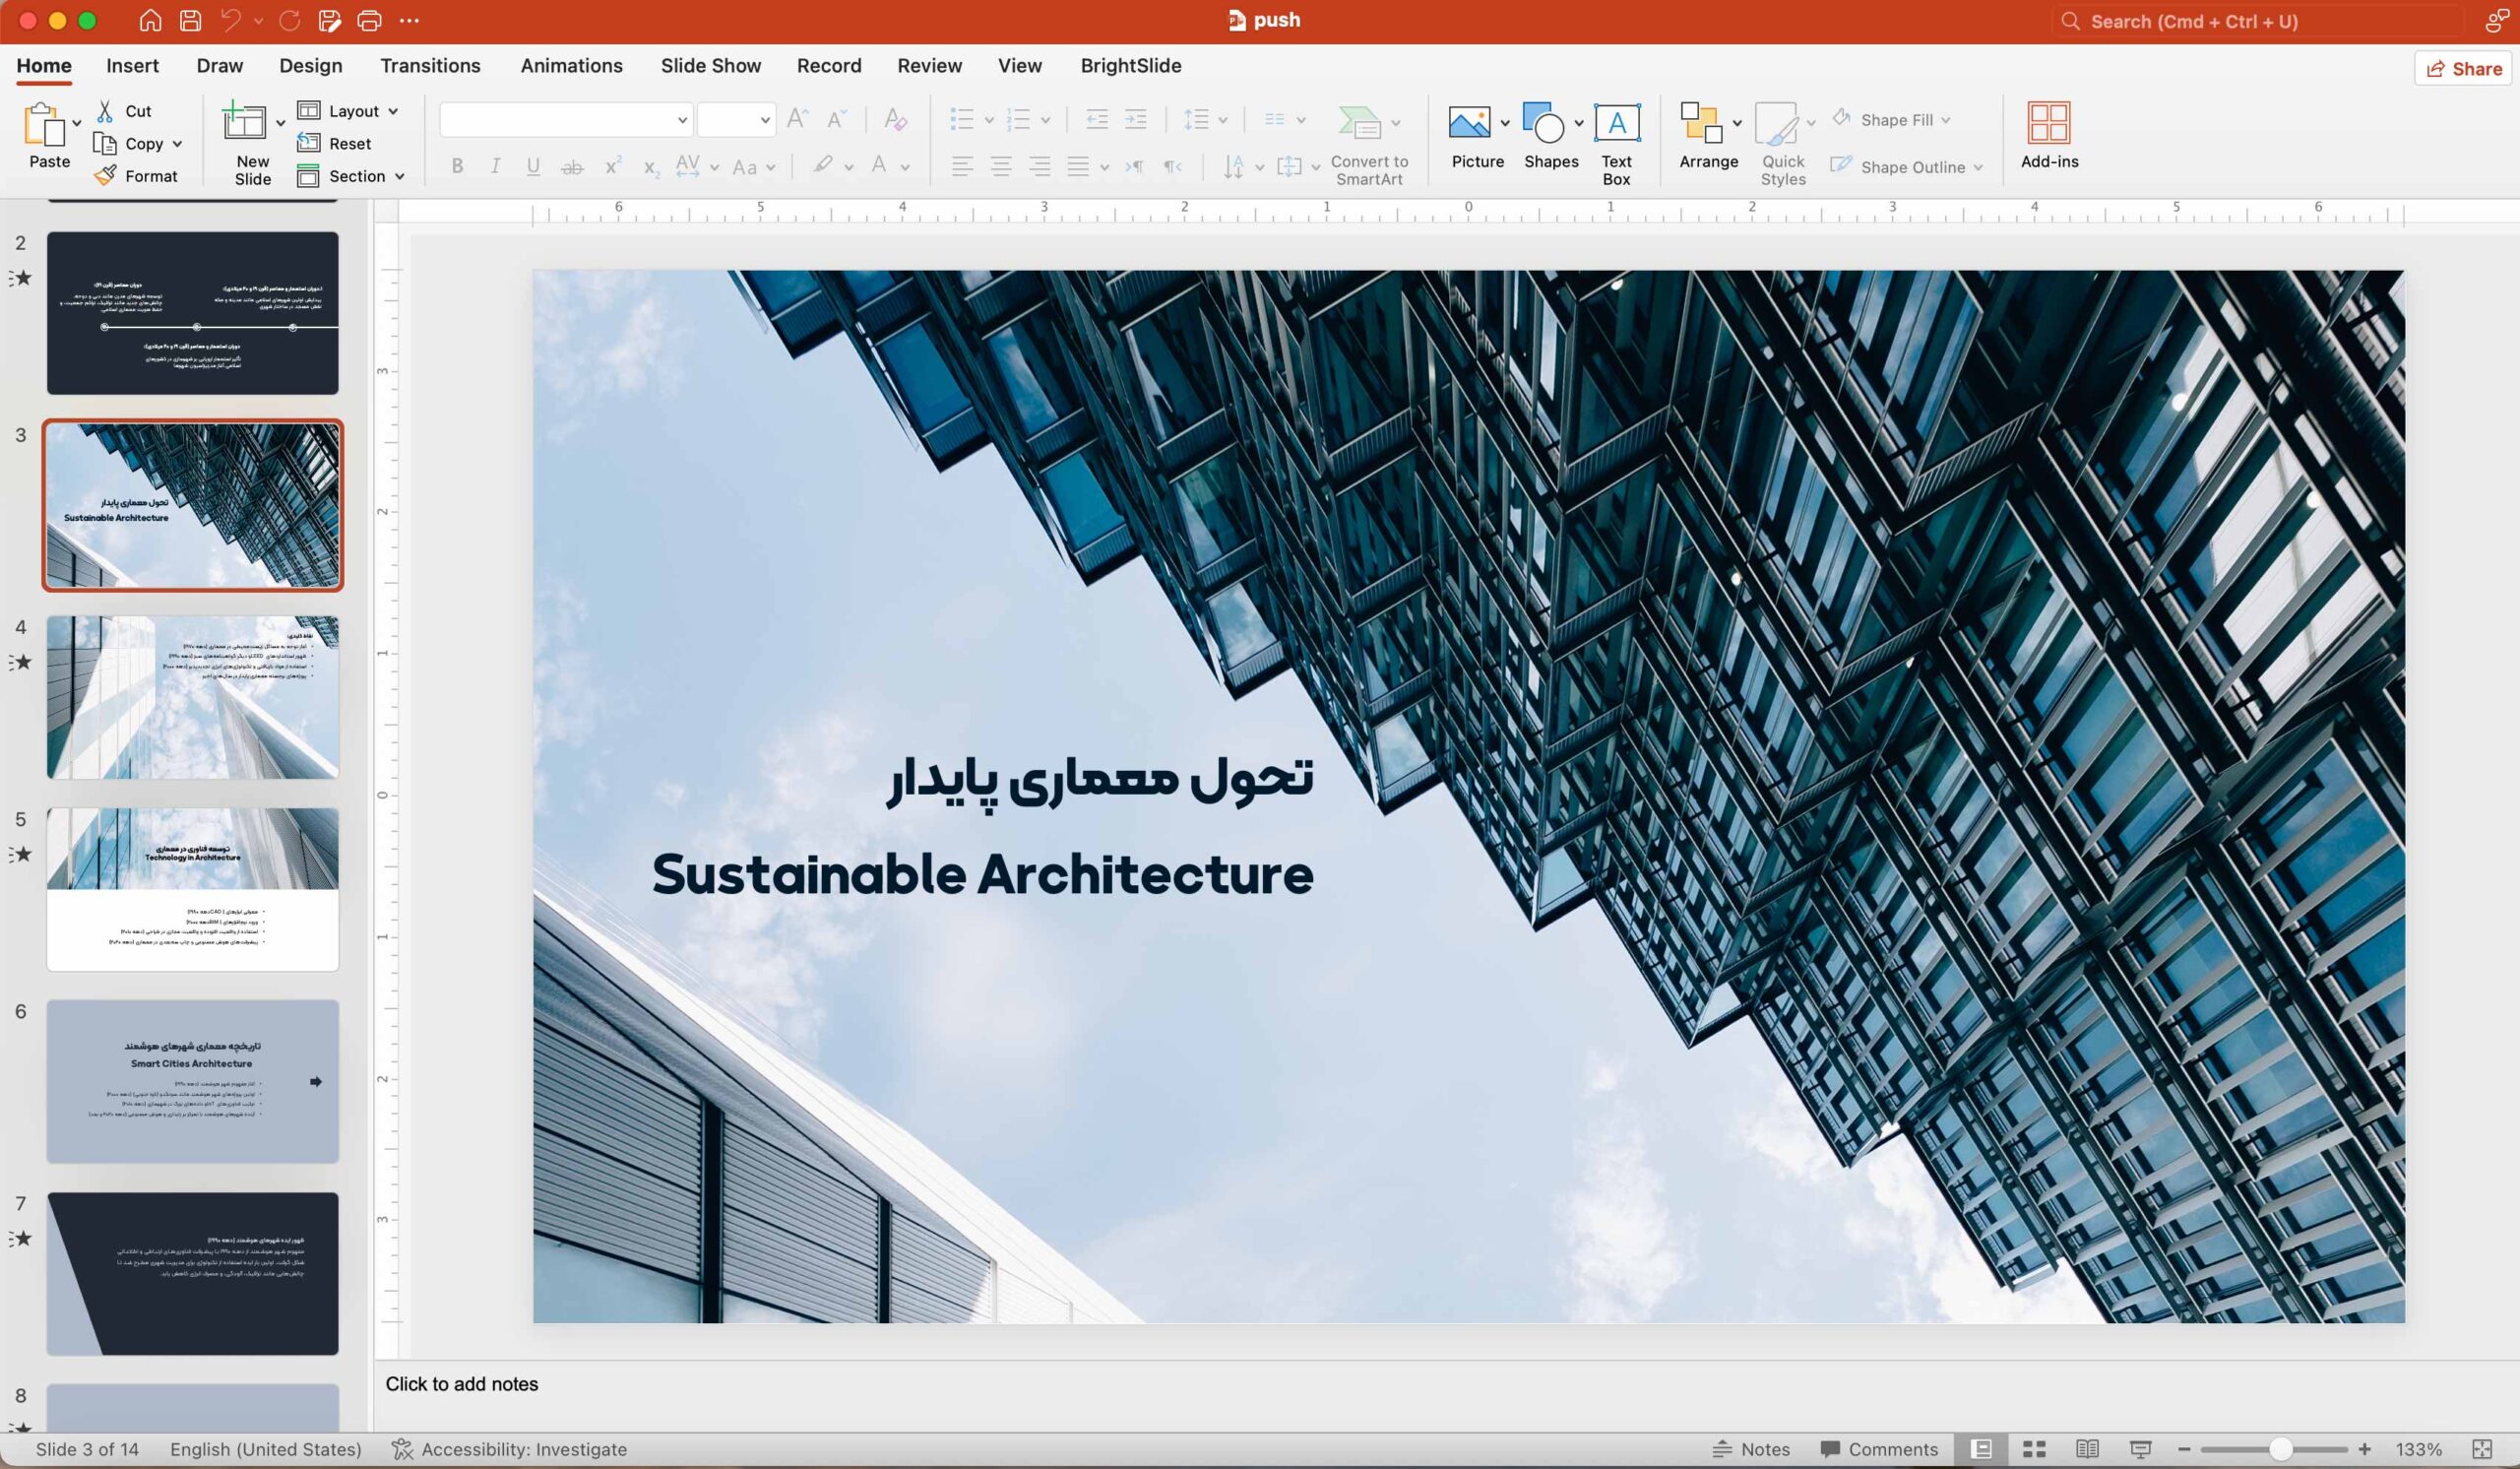Toggle Italic formatting
The width and height of the screenshot is (2520, 1469).
(x=495, y=166)
